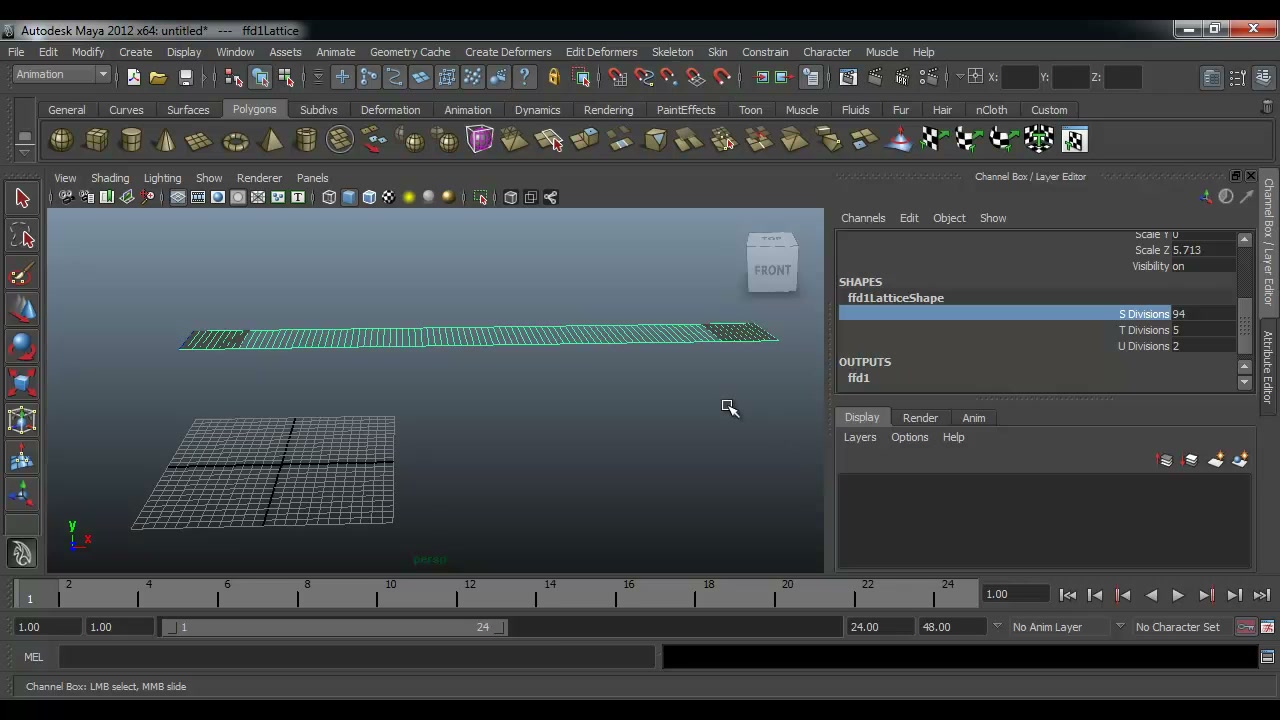Activate the Paint selection tool
The width and height of the screenshot is (1280, 720).
[22, 274]
